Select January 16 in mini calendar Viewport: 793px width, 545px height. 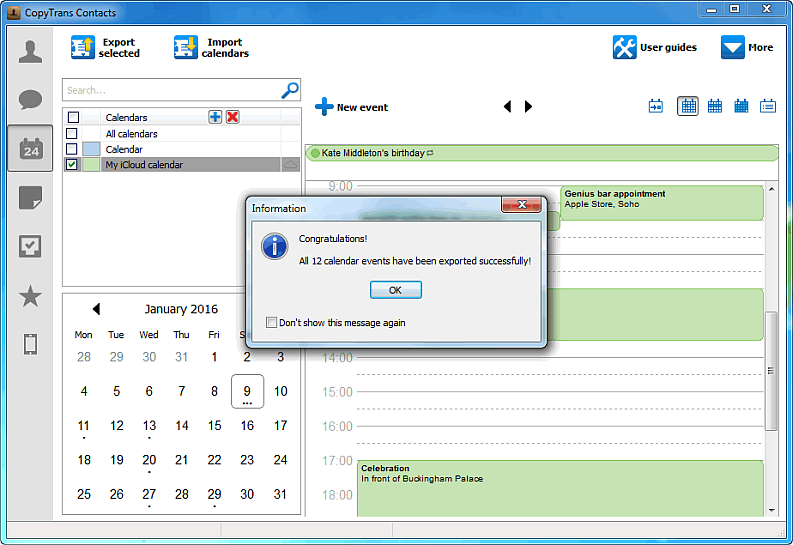[x=247, y=426]
